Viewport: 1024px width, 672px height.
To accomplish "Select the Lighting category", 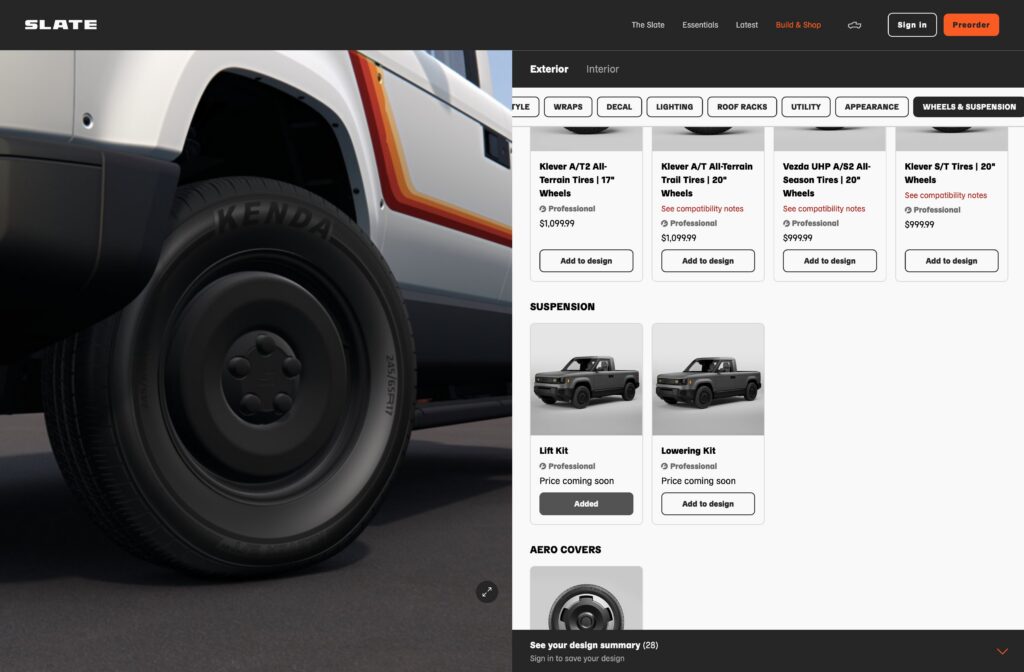I will (674, 106).
